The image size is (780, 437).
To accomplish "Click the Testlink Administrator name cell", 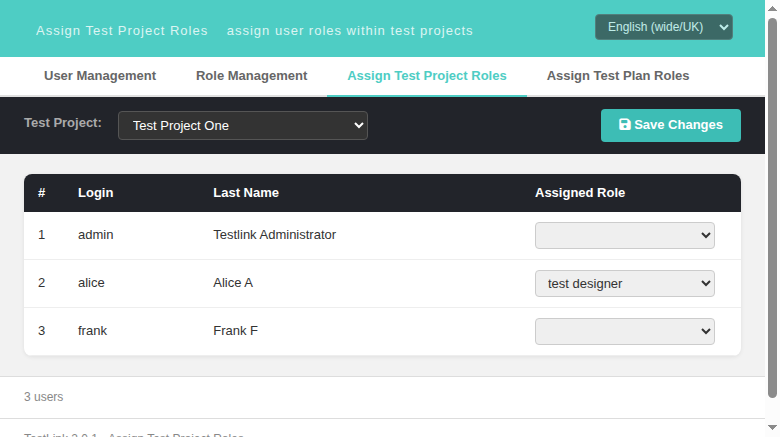I will [x=275, y=234].
